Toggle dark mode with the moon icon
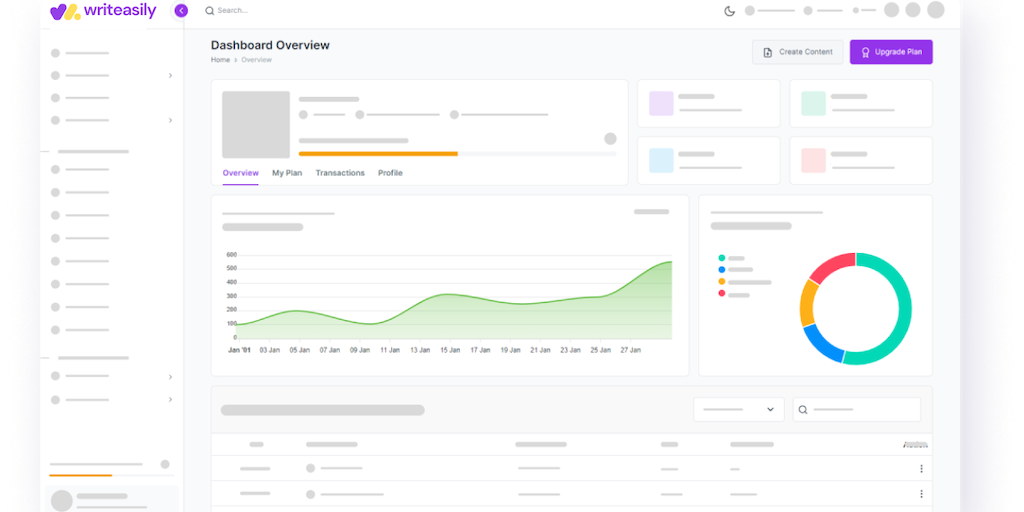The image size is (1024, 512). click(730, 11)
